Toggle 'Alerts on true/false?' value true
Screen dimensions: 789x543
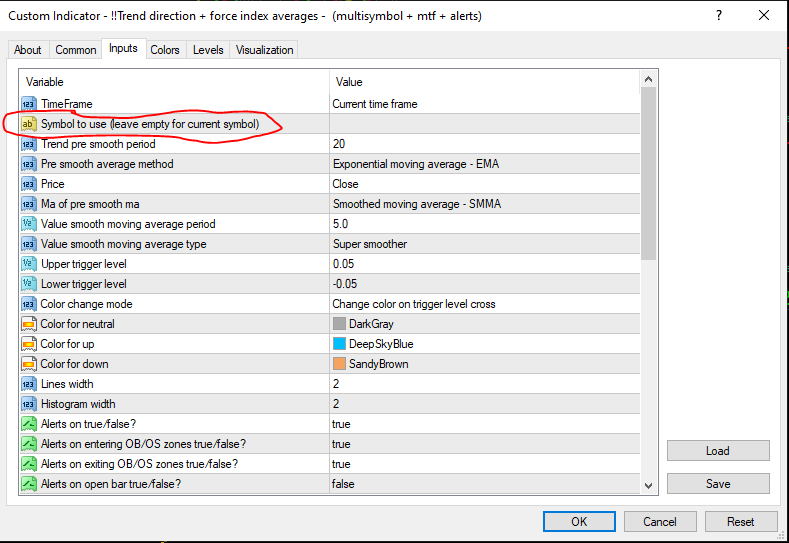point(342,424)
